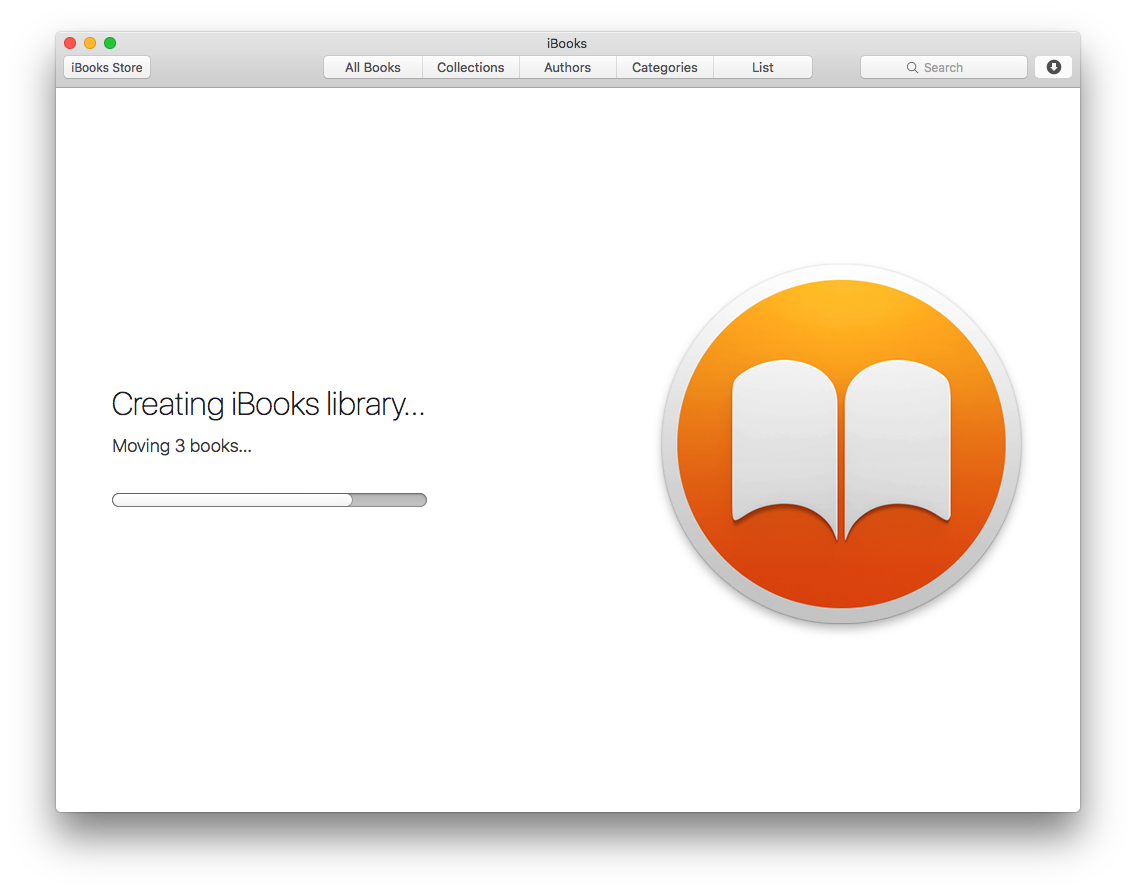Zoom the window with green button
This screenshot has width=1136, height=892.
tap(110, 43)
